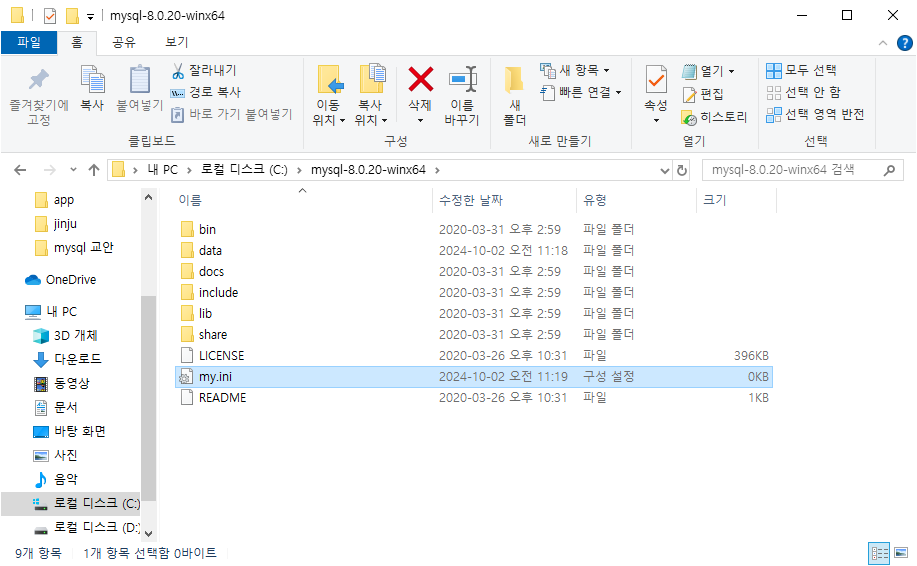Switch to large icons view in status bar
Screen dimensions: 917x566
901,553
